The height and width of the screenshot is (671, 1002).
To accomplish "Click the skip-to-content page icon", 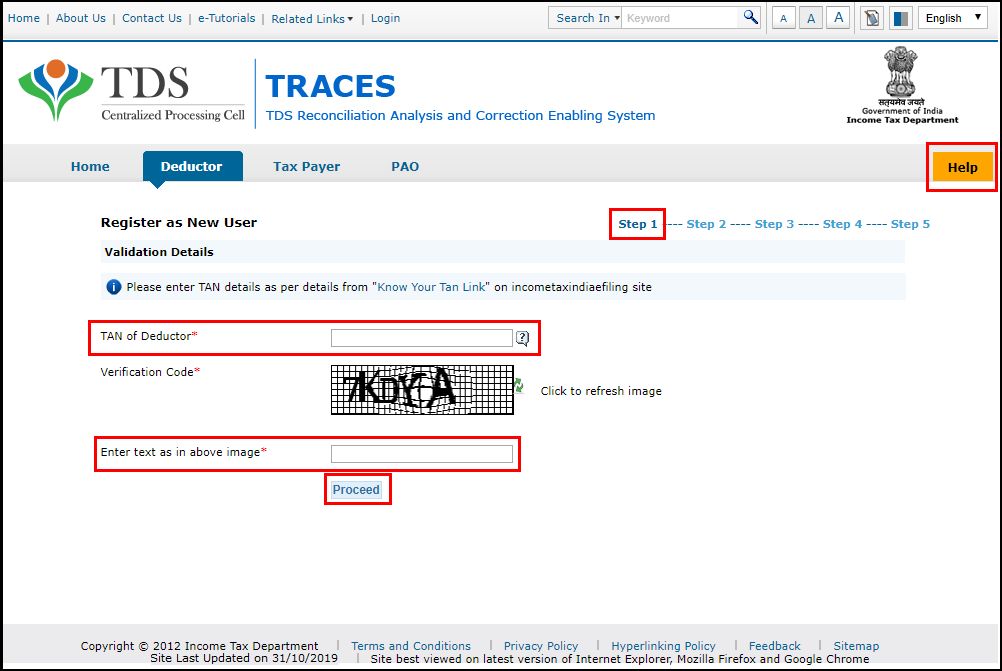I will pyautogui.click(x=870, y=17).
